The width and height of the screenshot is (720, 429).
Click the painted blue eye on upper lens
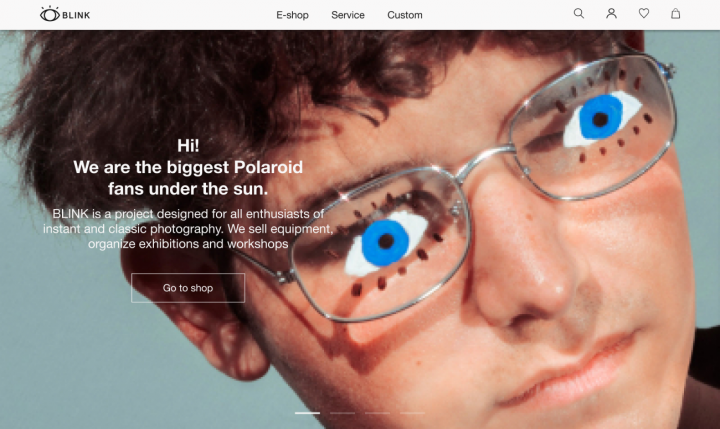pyautogui.click(x=601, y=117)
